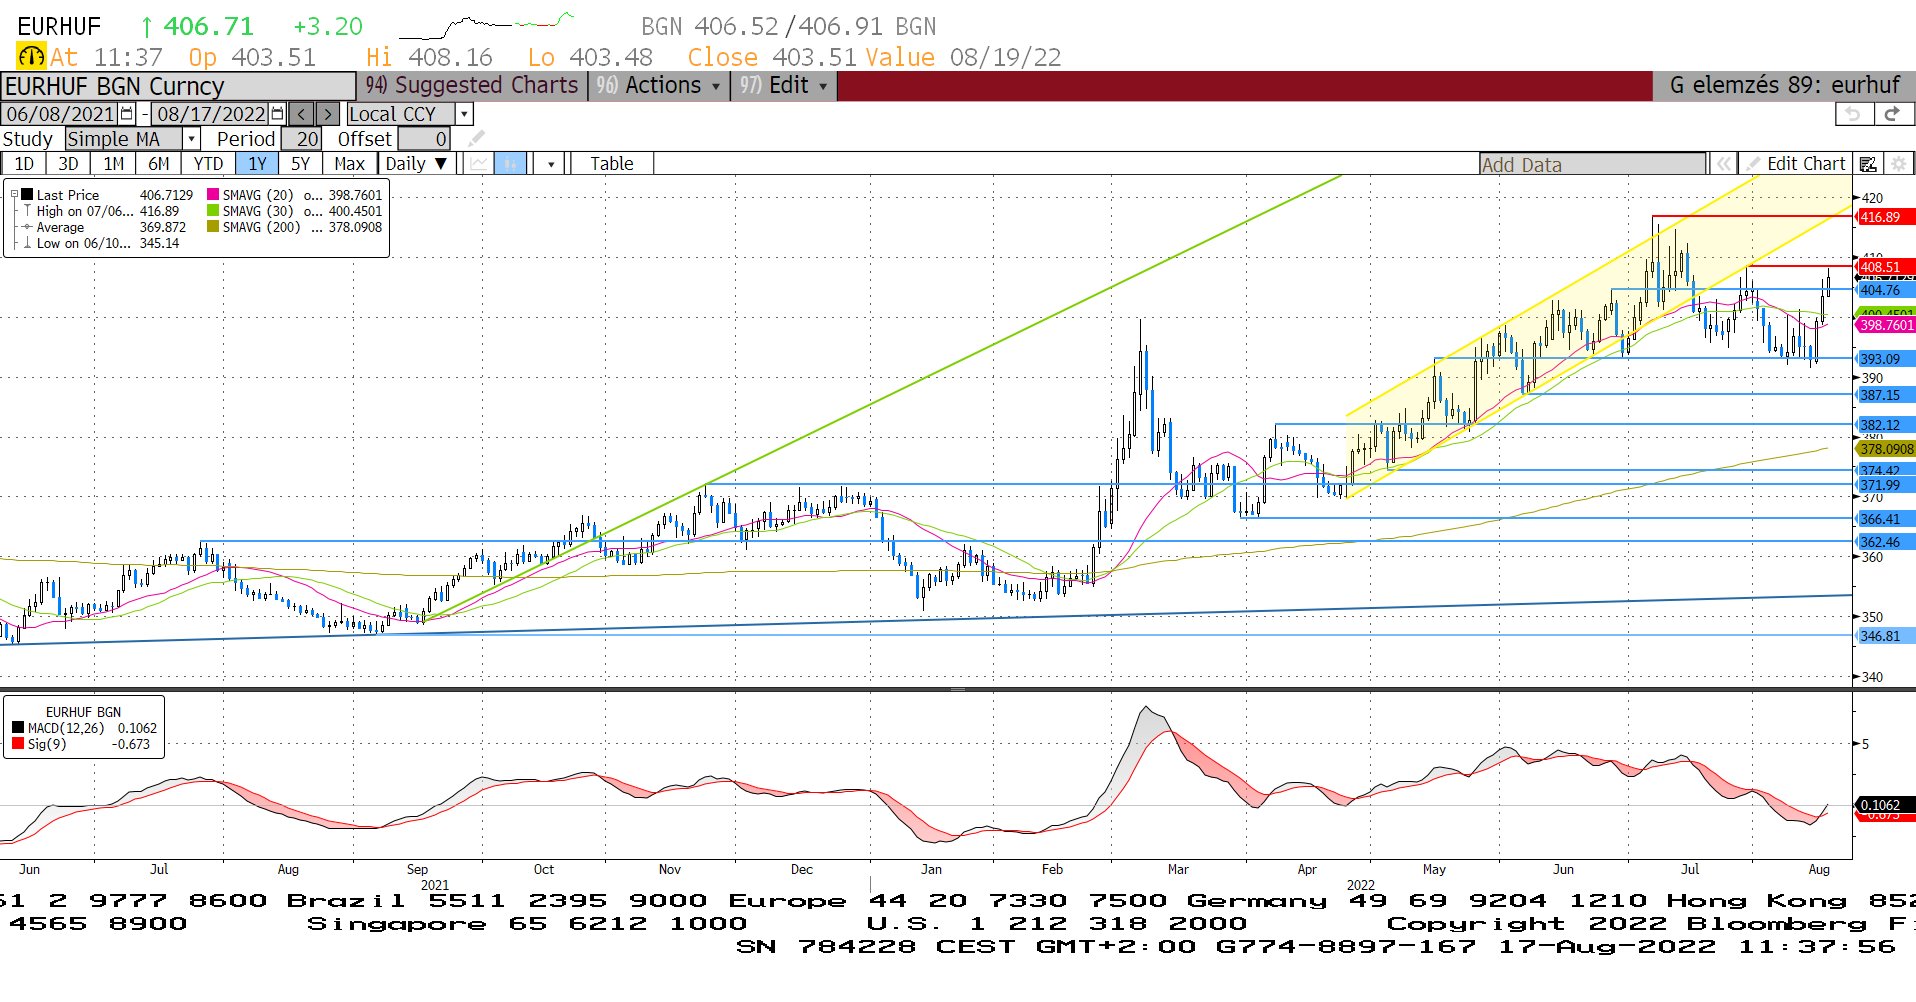Click the undo arrow icon
The image size is (1916, 1002).
[x=1852, y=114]
